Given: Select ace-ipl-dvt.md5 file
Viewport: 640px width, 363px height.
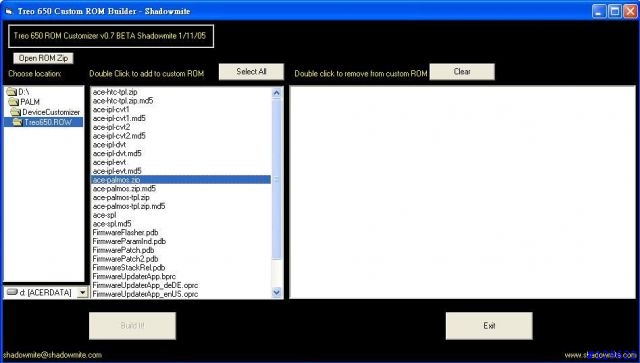Looking at the screenshot, I should point(117,153).
